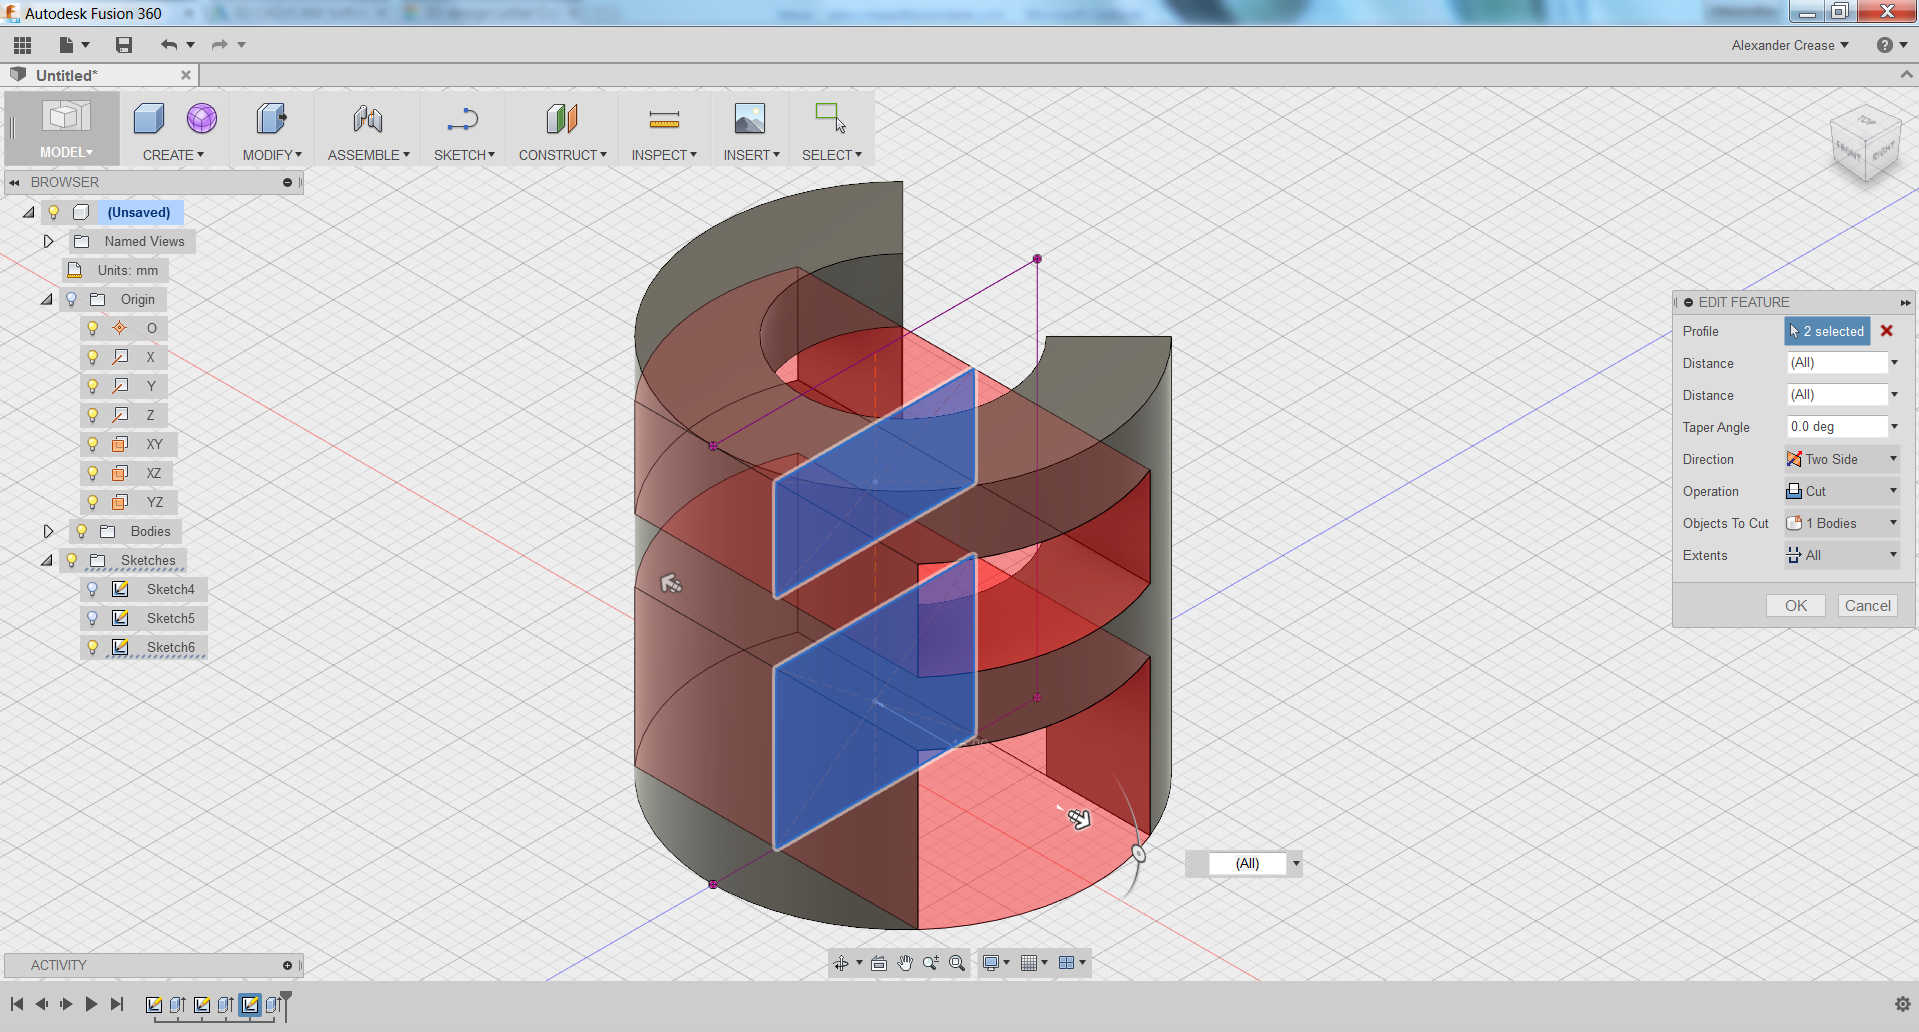Image resolution: width=1919 pixels, height=1032 pixels.
Task: Select the Pan hand tool
Action: 905,963
